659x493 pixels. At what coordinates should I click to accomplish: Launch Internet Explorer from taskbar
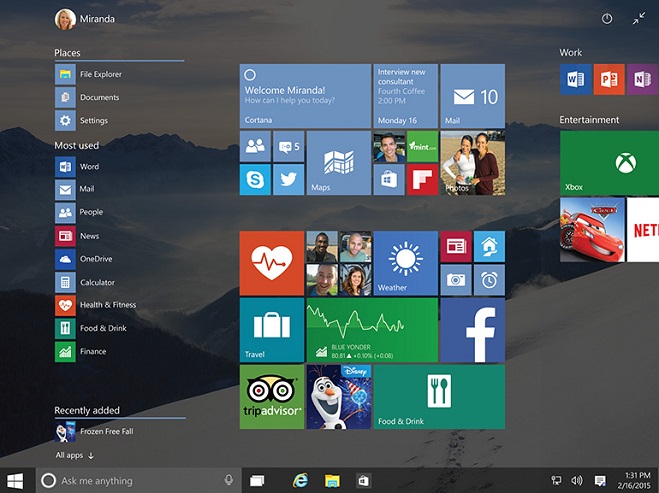tap(301, 480)
